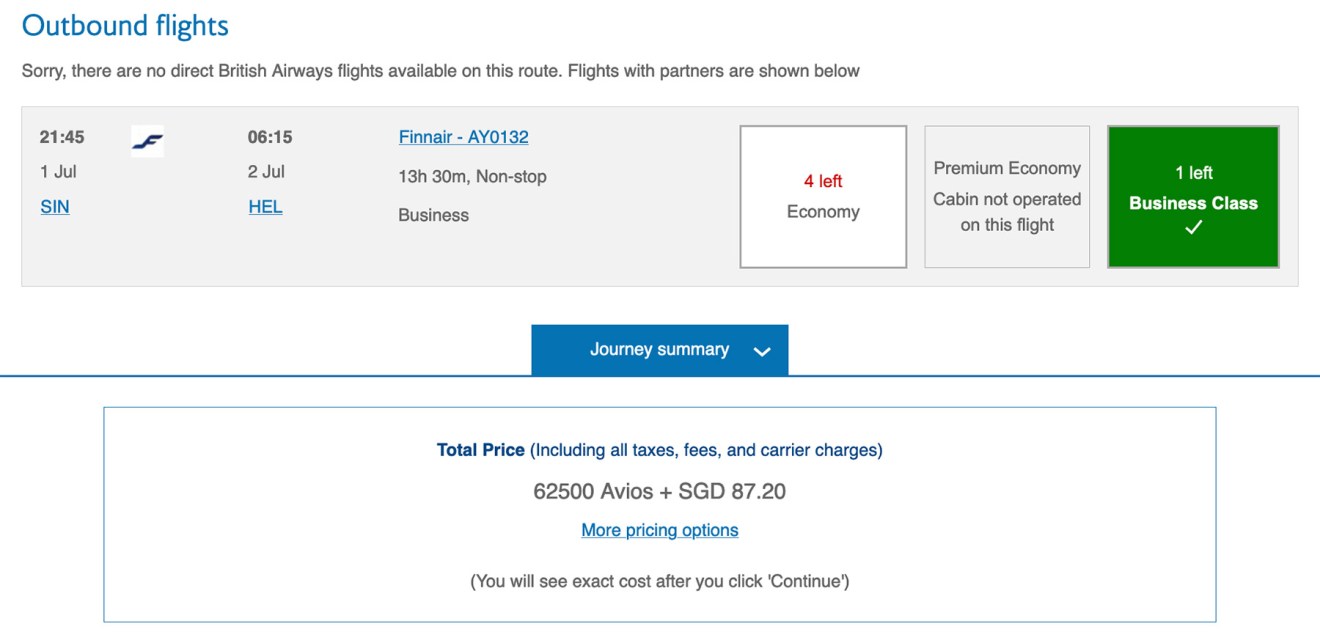Select the Economy fare option
This screenshot has width=1320, height=632.
coord(823,195)
